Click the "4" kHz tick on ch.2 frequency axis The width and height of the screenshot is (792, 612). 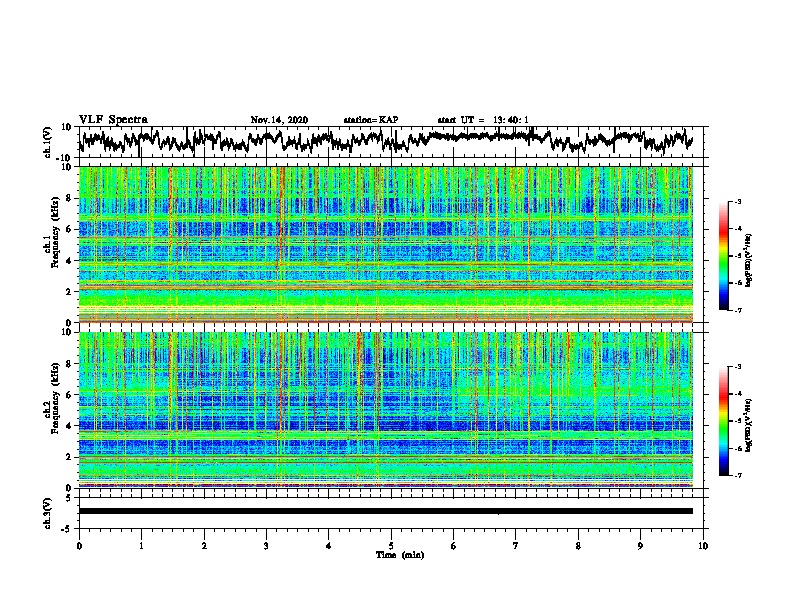tap(71, 426)
